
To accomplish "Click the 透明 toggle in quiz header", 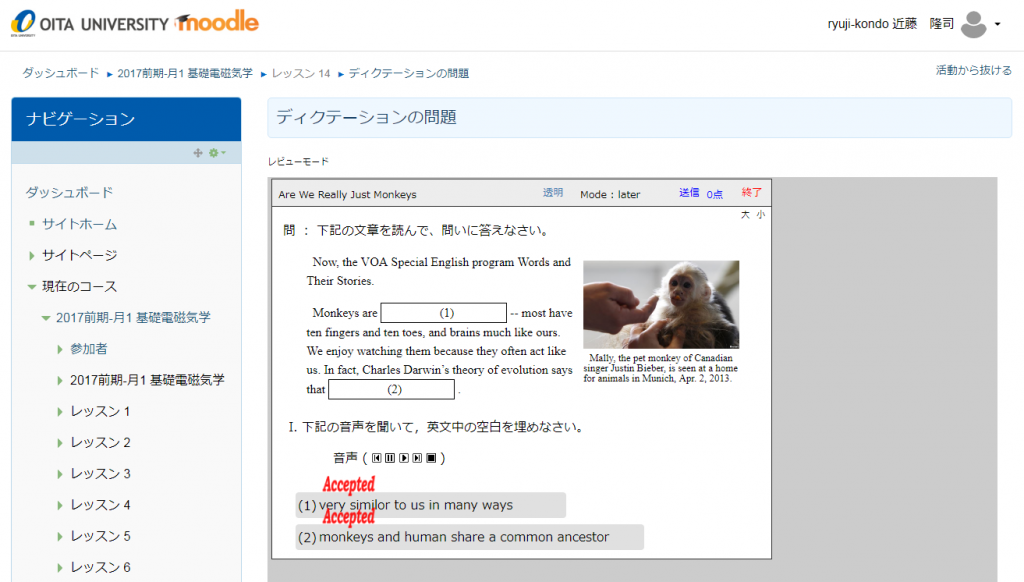I will (552, 193).
